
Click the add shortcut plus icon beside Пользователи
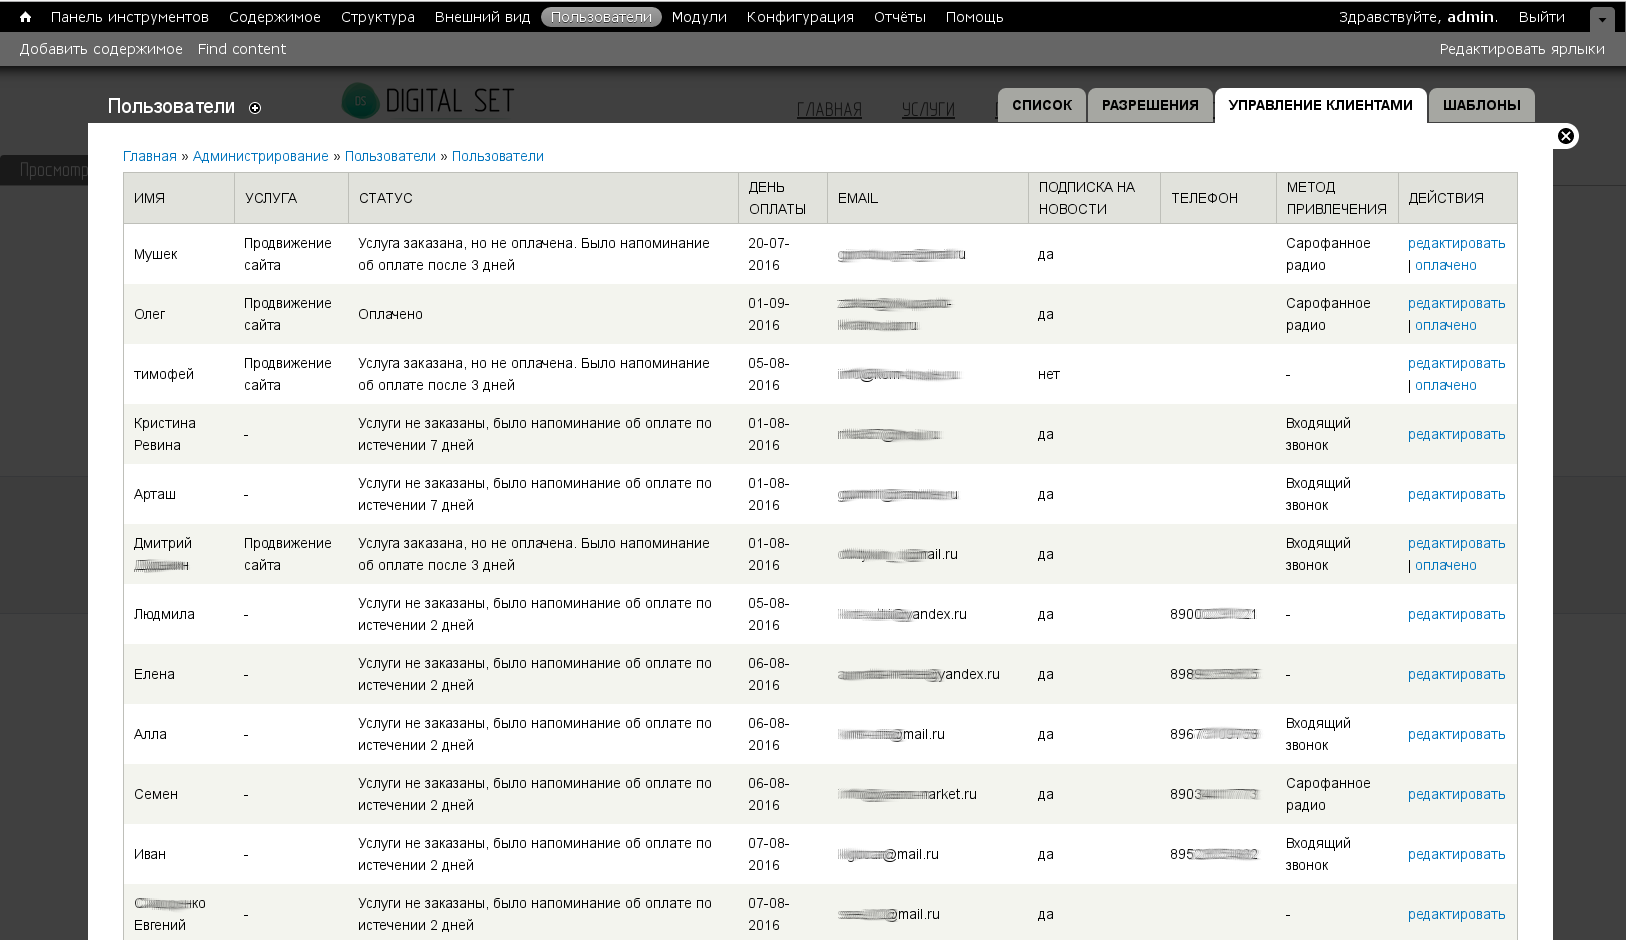point(255,108)
